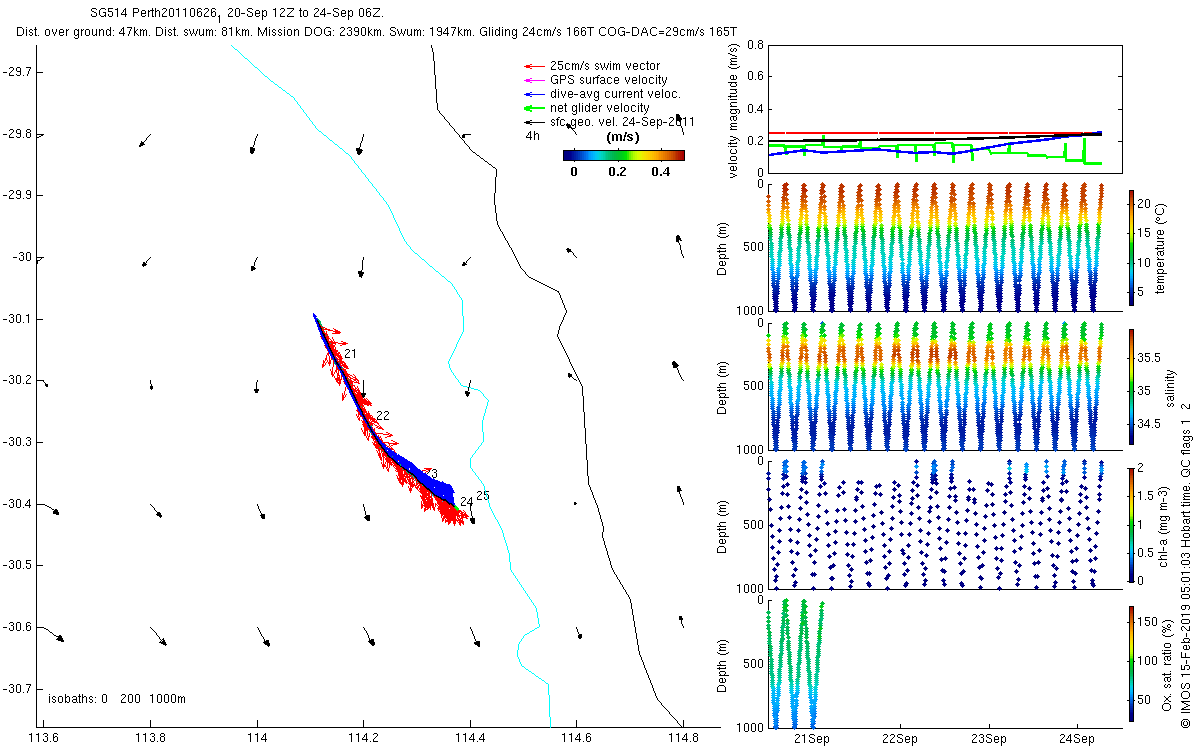Image resolution: width=1200 pixels, height=750 pixels.
Task: Click the velocity (m/s) horizontal colorbar
Action: 624,155
